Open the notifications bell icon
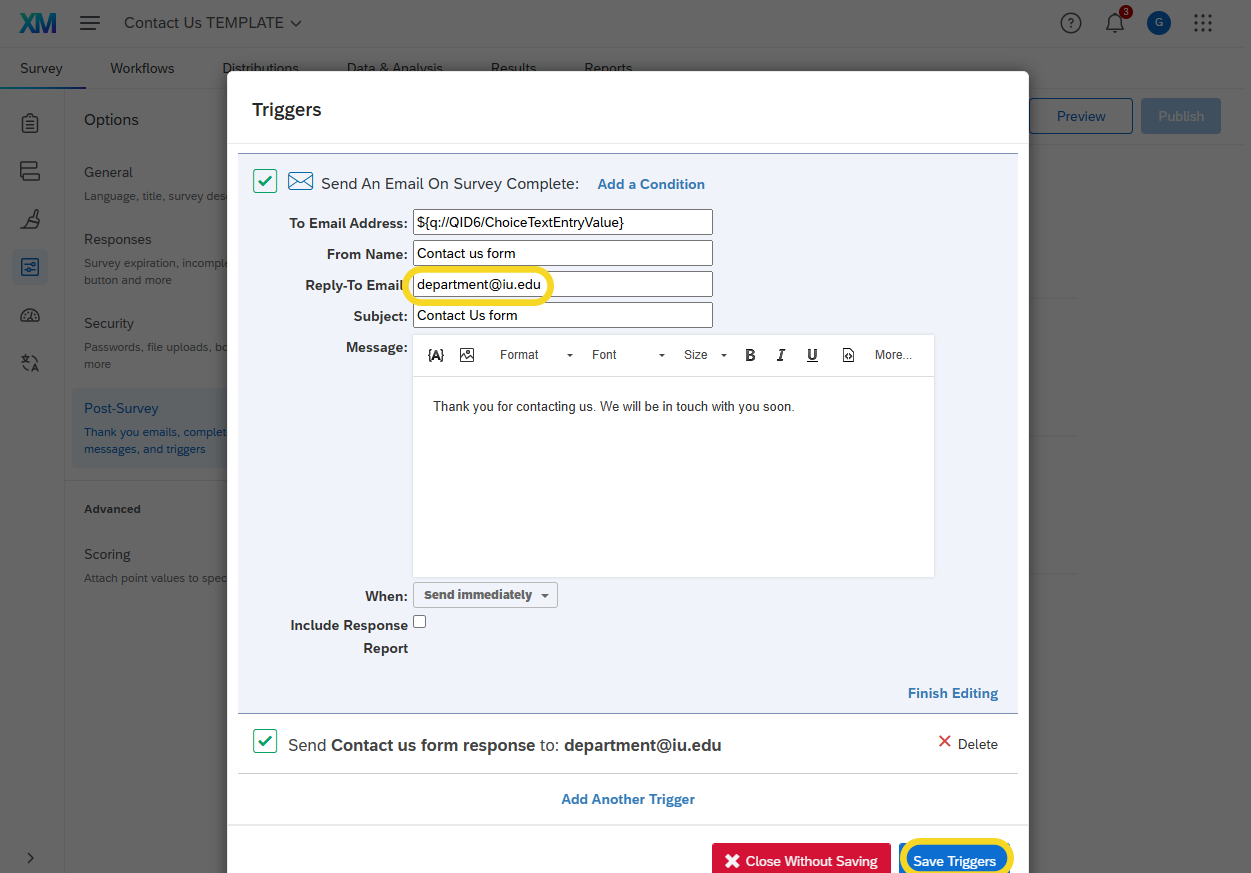Viewport: 1251px width, 873px height. click(x=1115, y=23)
